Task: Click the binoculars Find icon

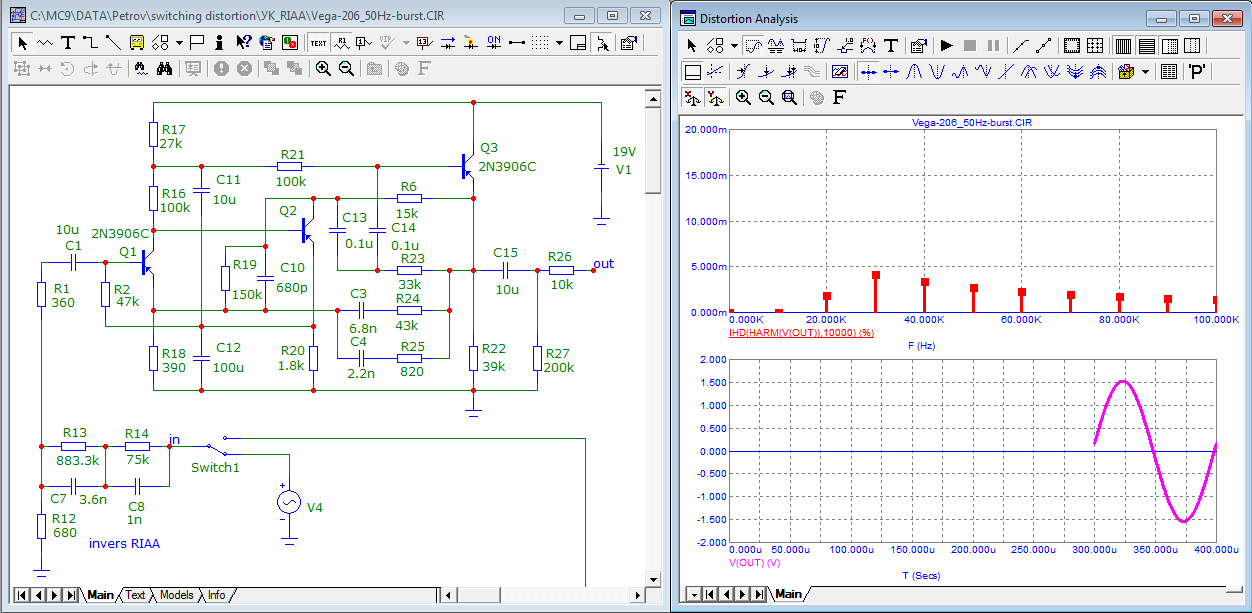Action: (x=165, y=68)
